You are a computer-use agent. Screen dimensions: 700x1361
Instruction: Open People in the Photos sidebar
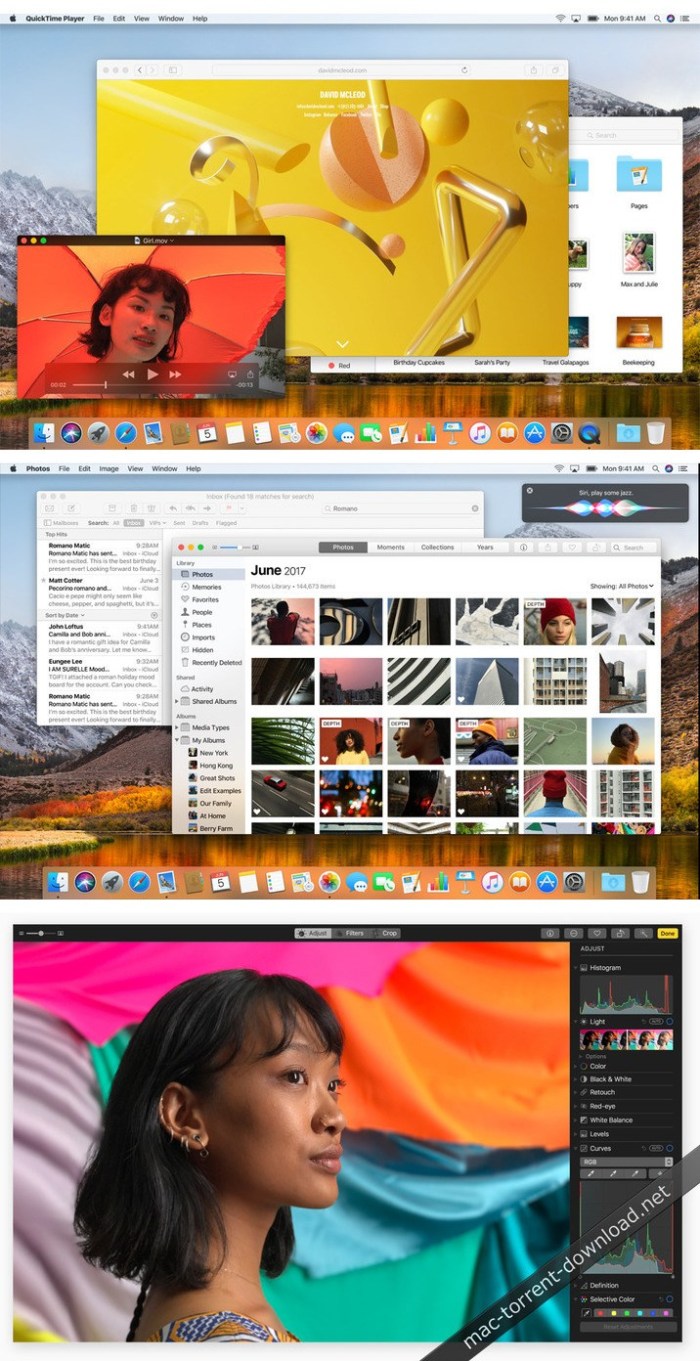click(202, 612)
